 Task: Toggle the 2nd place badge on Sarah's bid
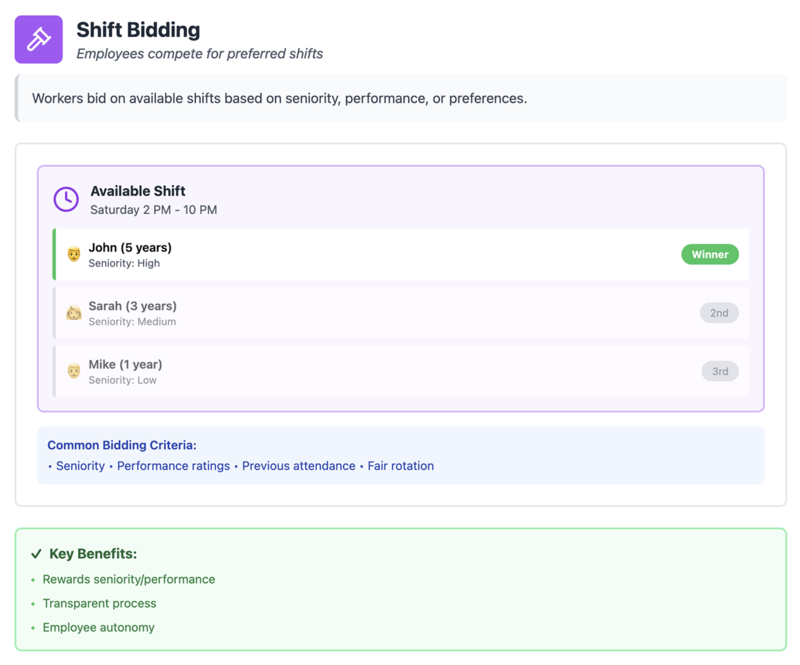[719, 312]
